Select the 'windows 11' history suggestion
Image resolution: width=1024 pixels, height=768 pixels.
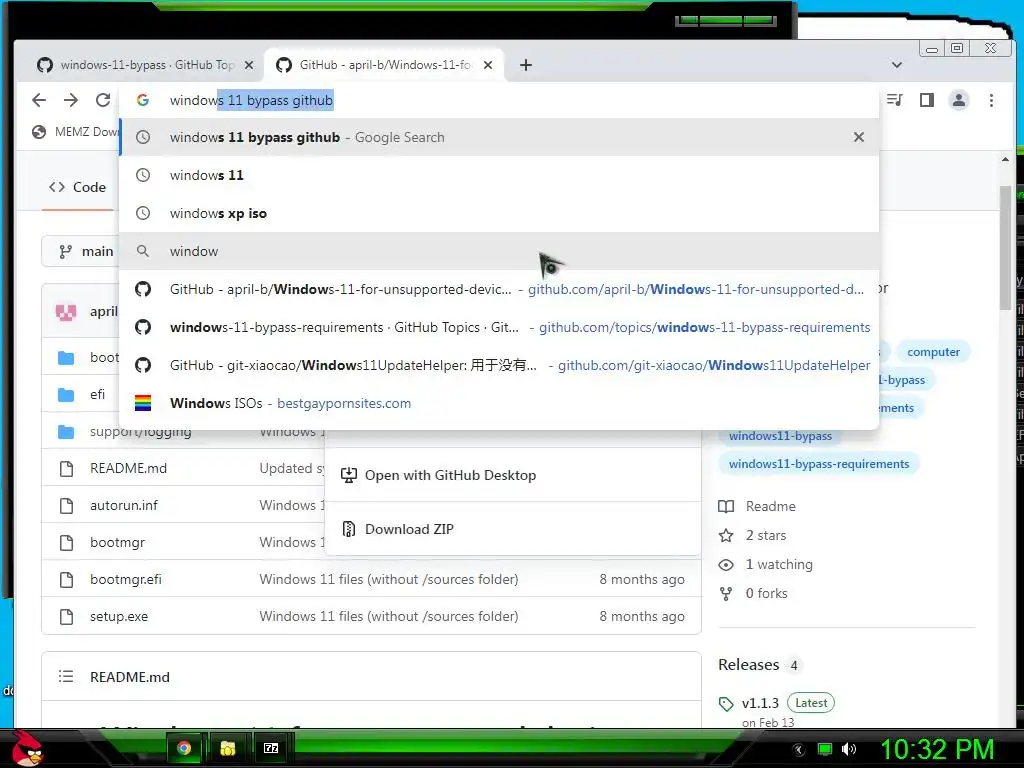[500, 175]
